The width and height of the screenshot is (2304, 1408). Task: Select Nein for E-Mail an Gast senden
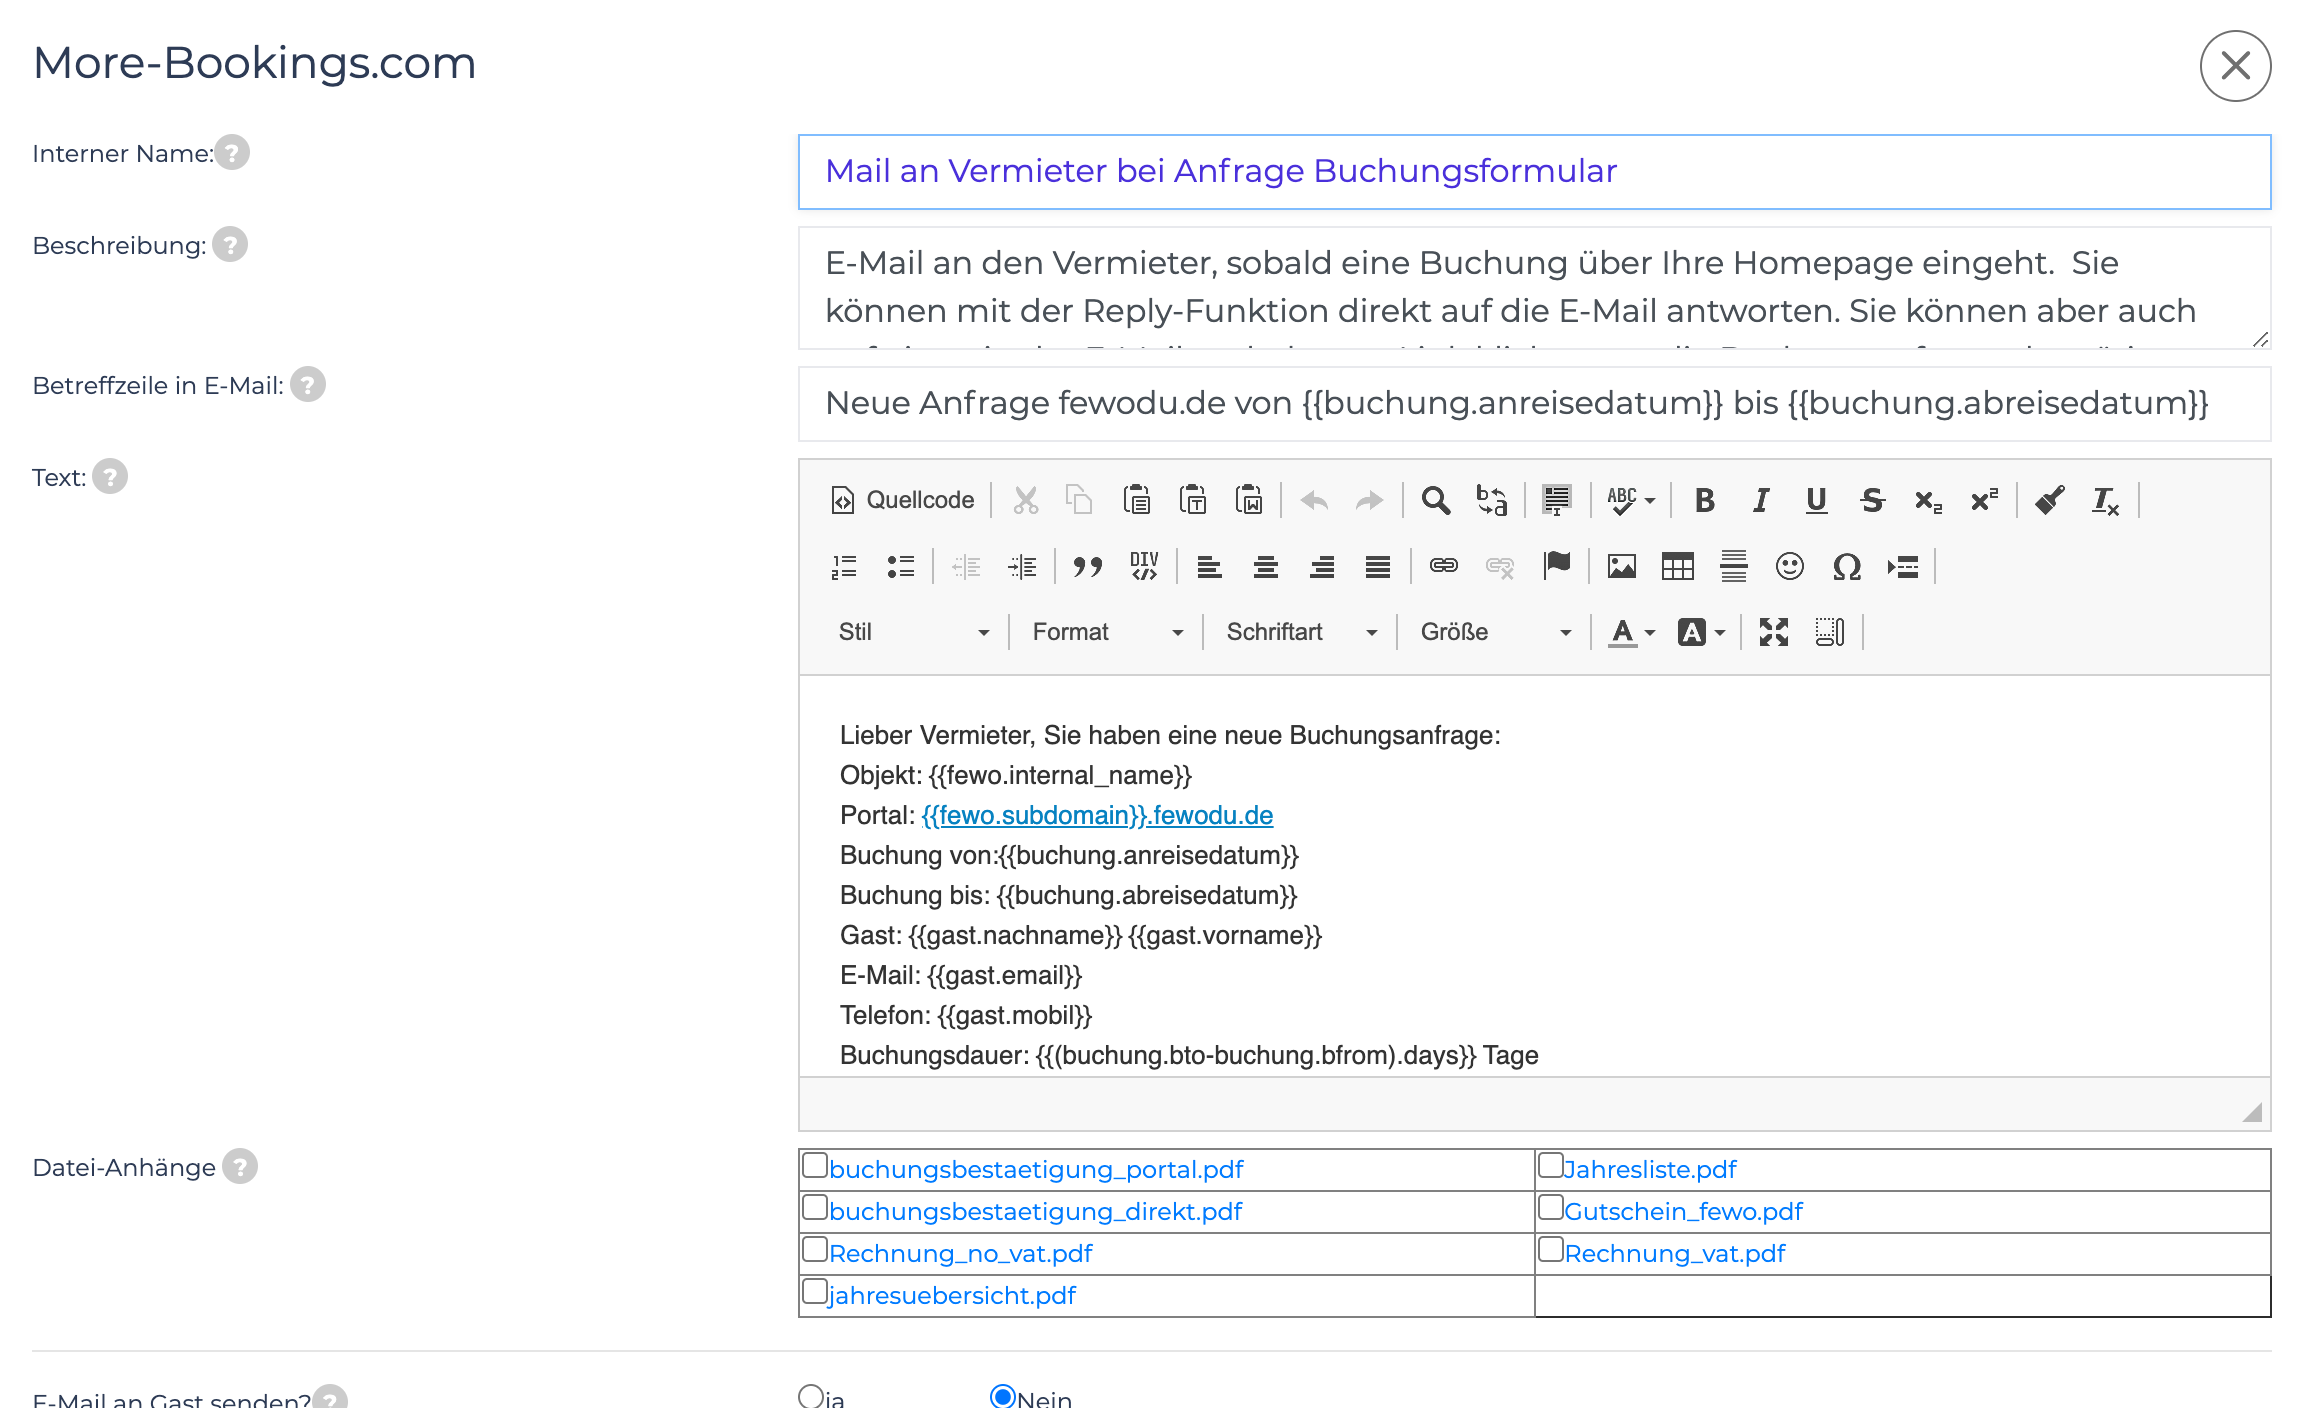click(1003, 1396)
